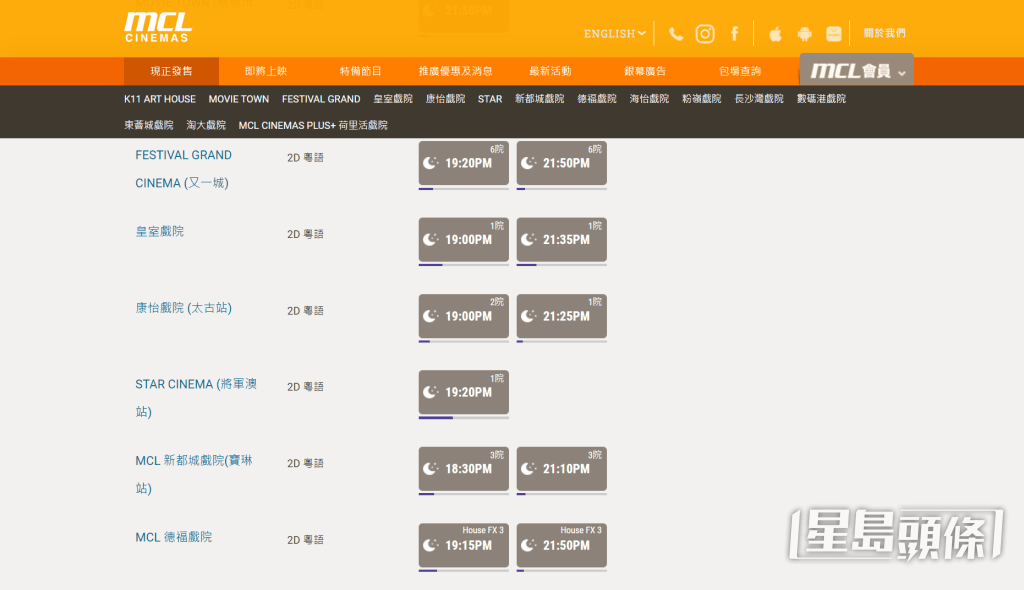Go to 海怡戲院 in cinema bar
The height and width of the screenshot is (590, 1024).
point(649,99)
